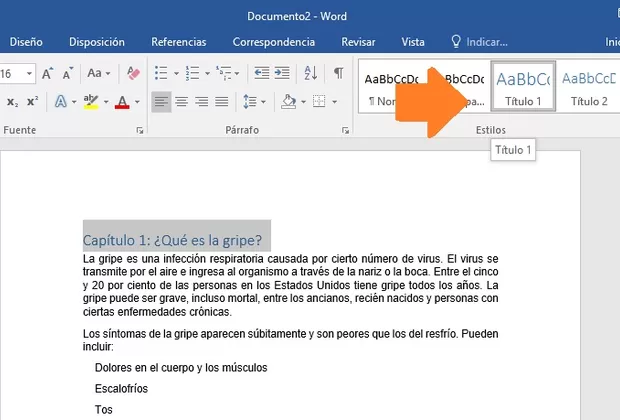Decrease font size with shrink font icon
The height and width of the screenshot is (420, 620).
pyautogui.click(x=68, y=73)
